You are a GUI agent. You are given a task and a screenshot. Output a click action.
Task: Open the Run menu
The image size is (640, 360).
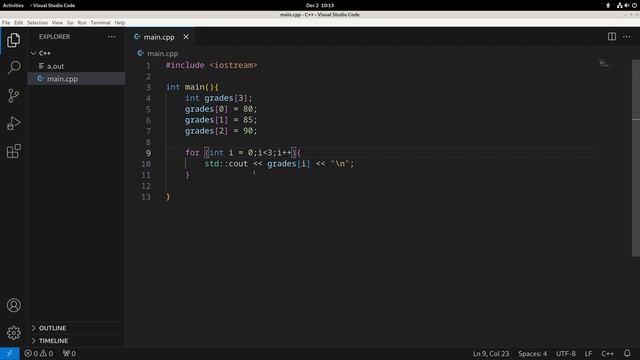pyautogui.click(x=82, y=23)
